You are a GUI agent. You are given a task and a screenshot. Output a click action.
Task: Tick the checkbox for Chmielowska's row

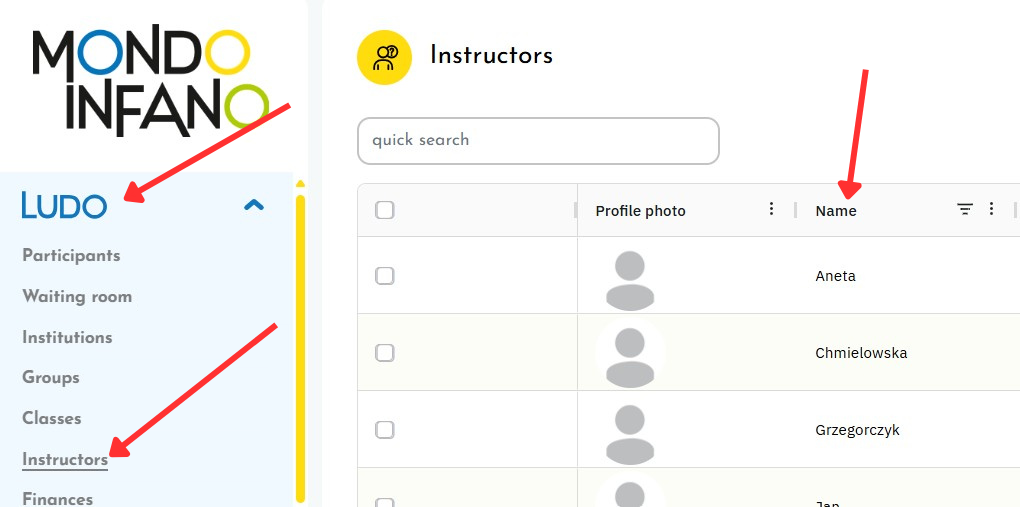(x=385, y=353)
